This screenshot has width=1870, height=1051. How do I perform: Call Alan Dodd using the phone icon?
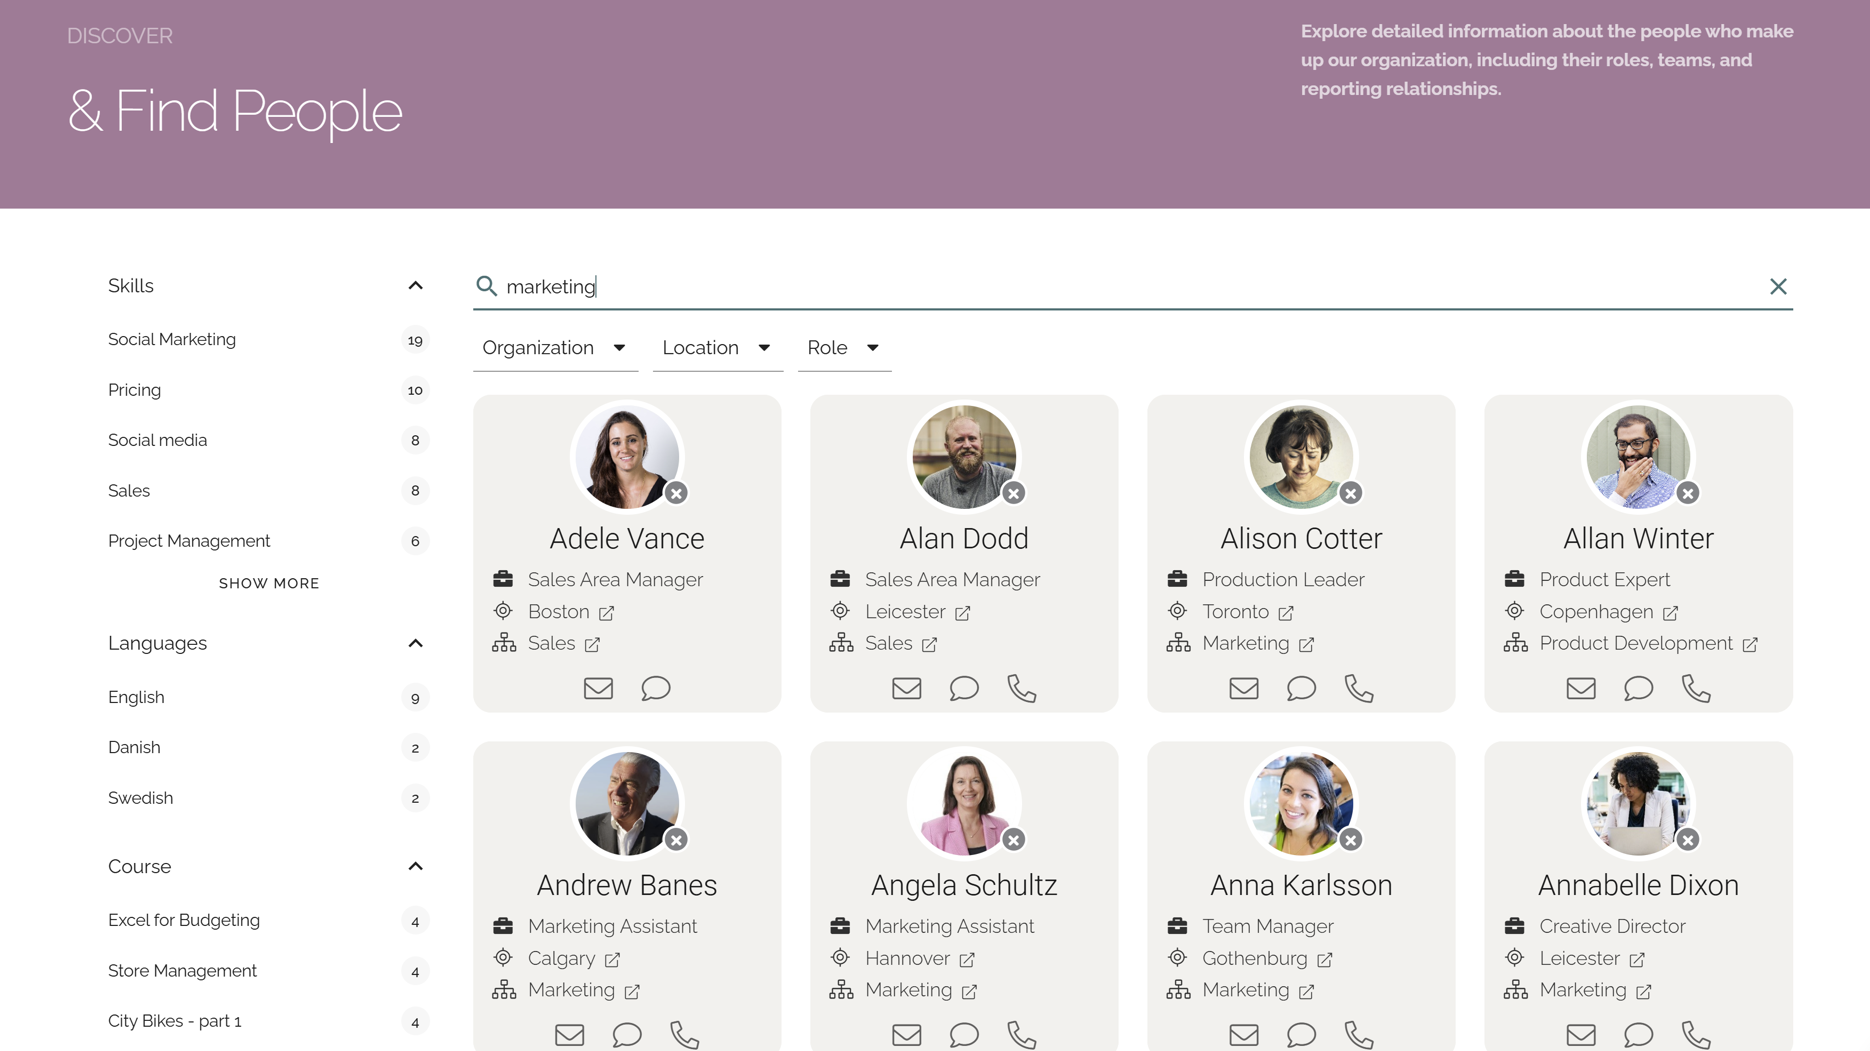[1022, 688]
